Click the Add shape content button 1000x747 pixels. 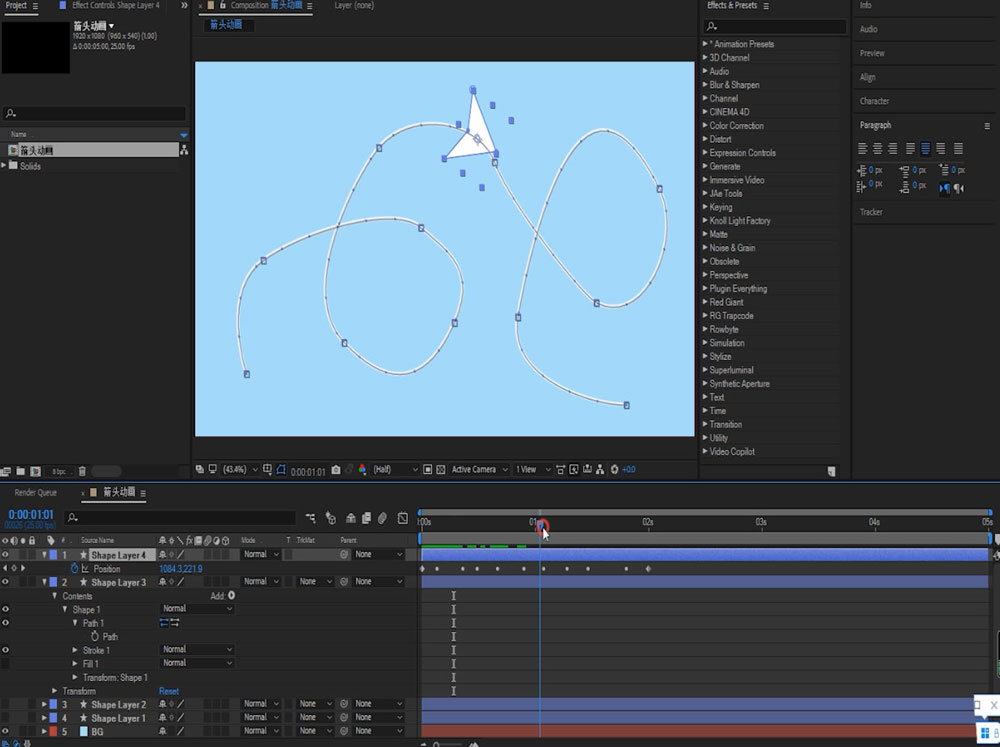(231, 596)
